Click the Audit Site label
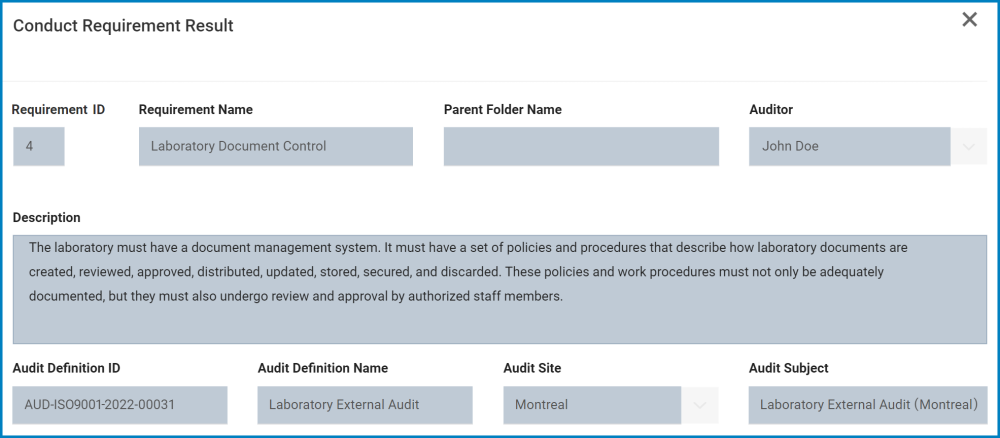Screen dimensions: 1000x438 tap(536, 368)
